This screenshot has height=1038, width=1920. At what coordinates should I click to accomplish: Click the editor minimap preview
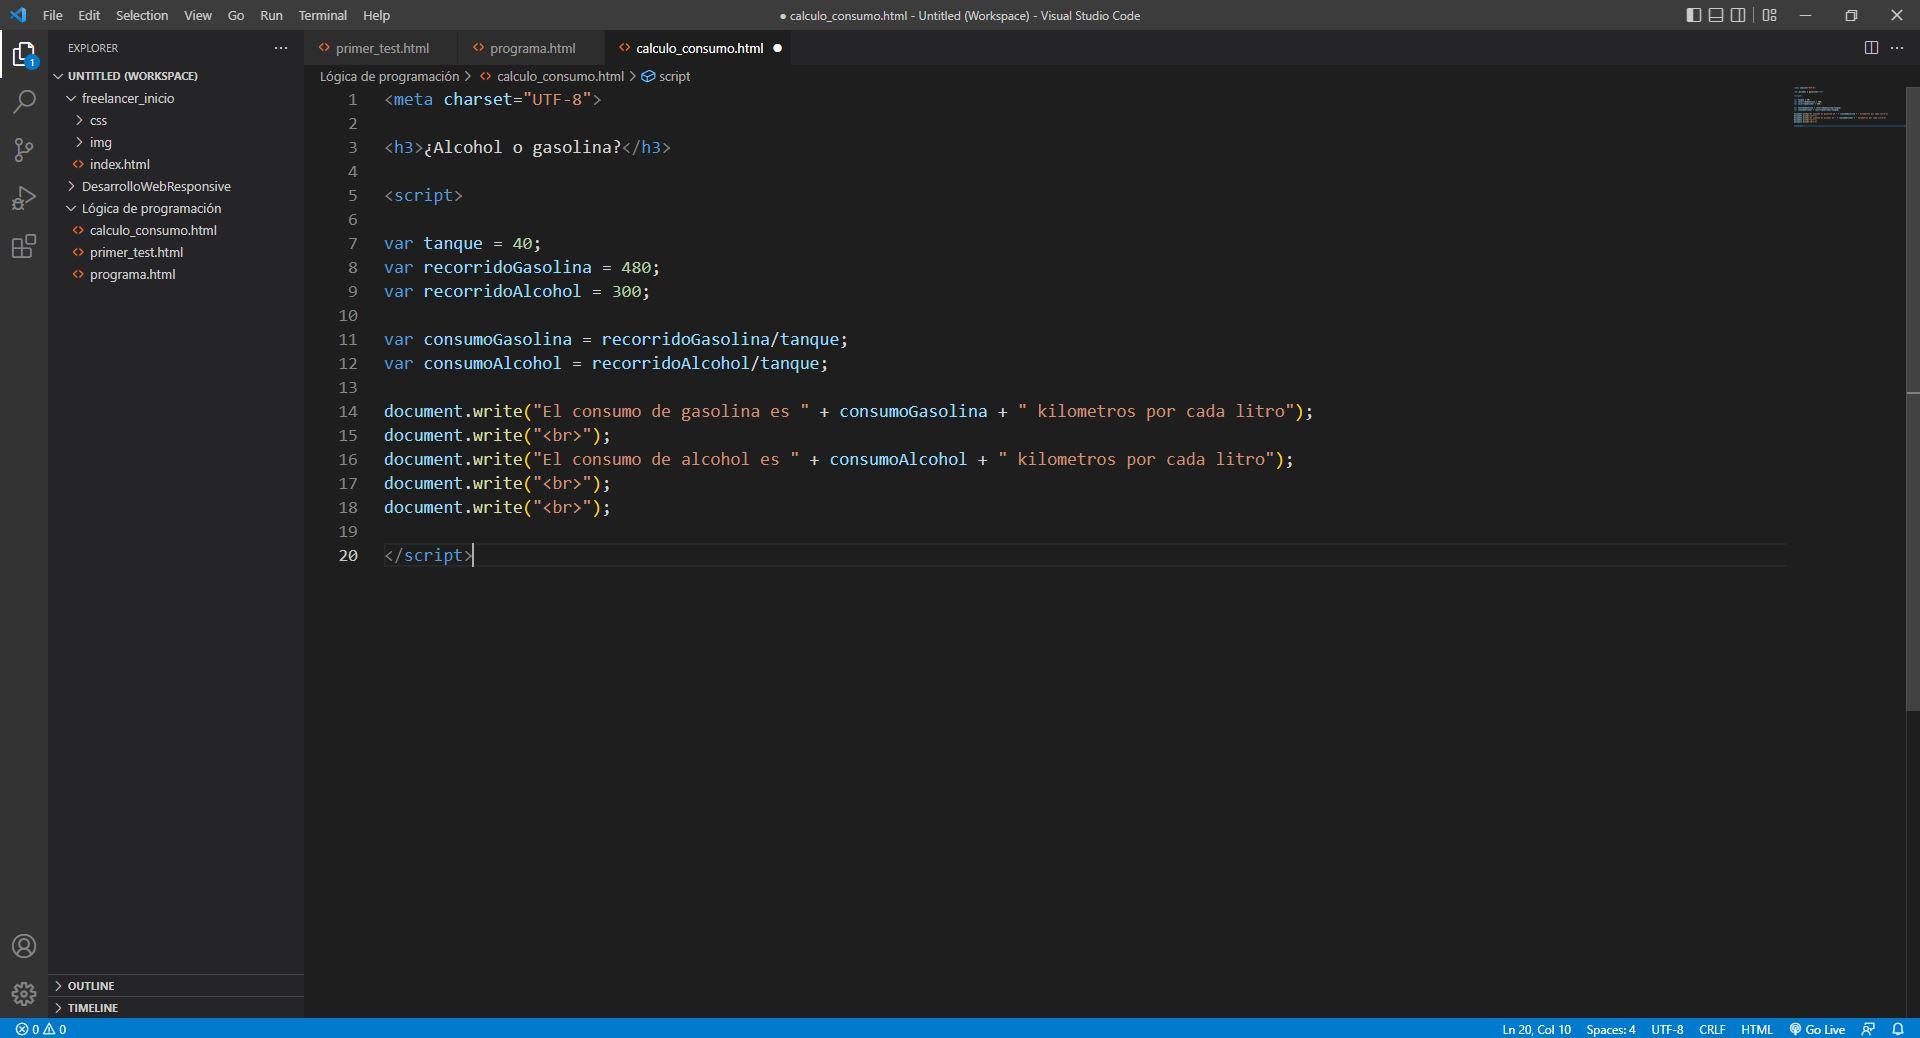[x=1848, y=107]
